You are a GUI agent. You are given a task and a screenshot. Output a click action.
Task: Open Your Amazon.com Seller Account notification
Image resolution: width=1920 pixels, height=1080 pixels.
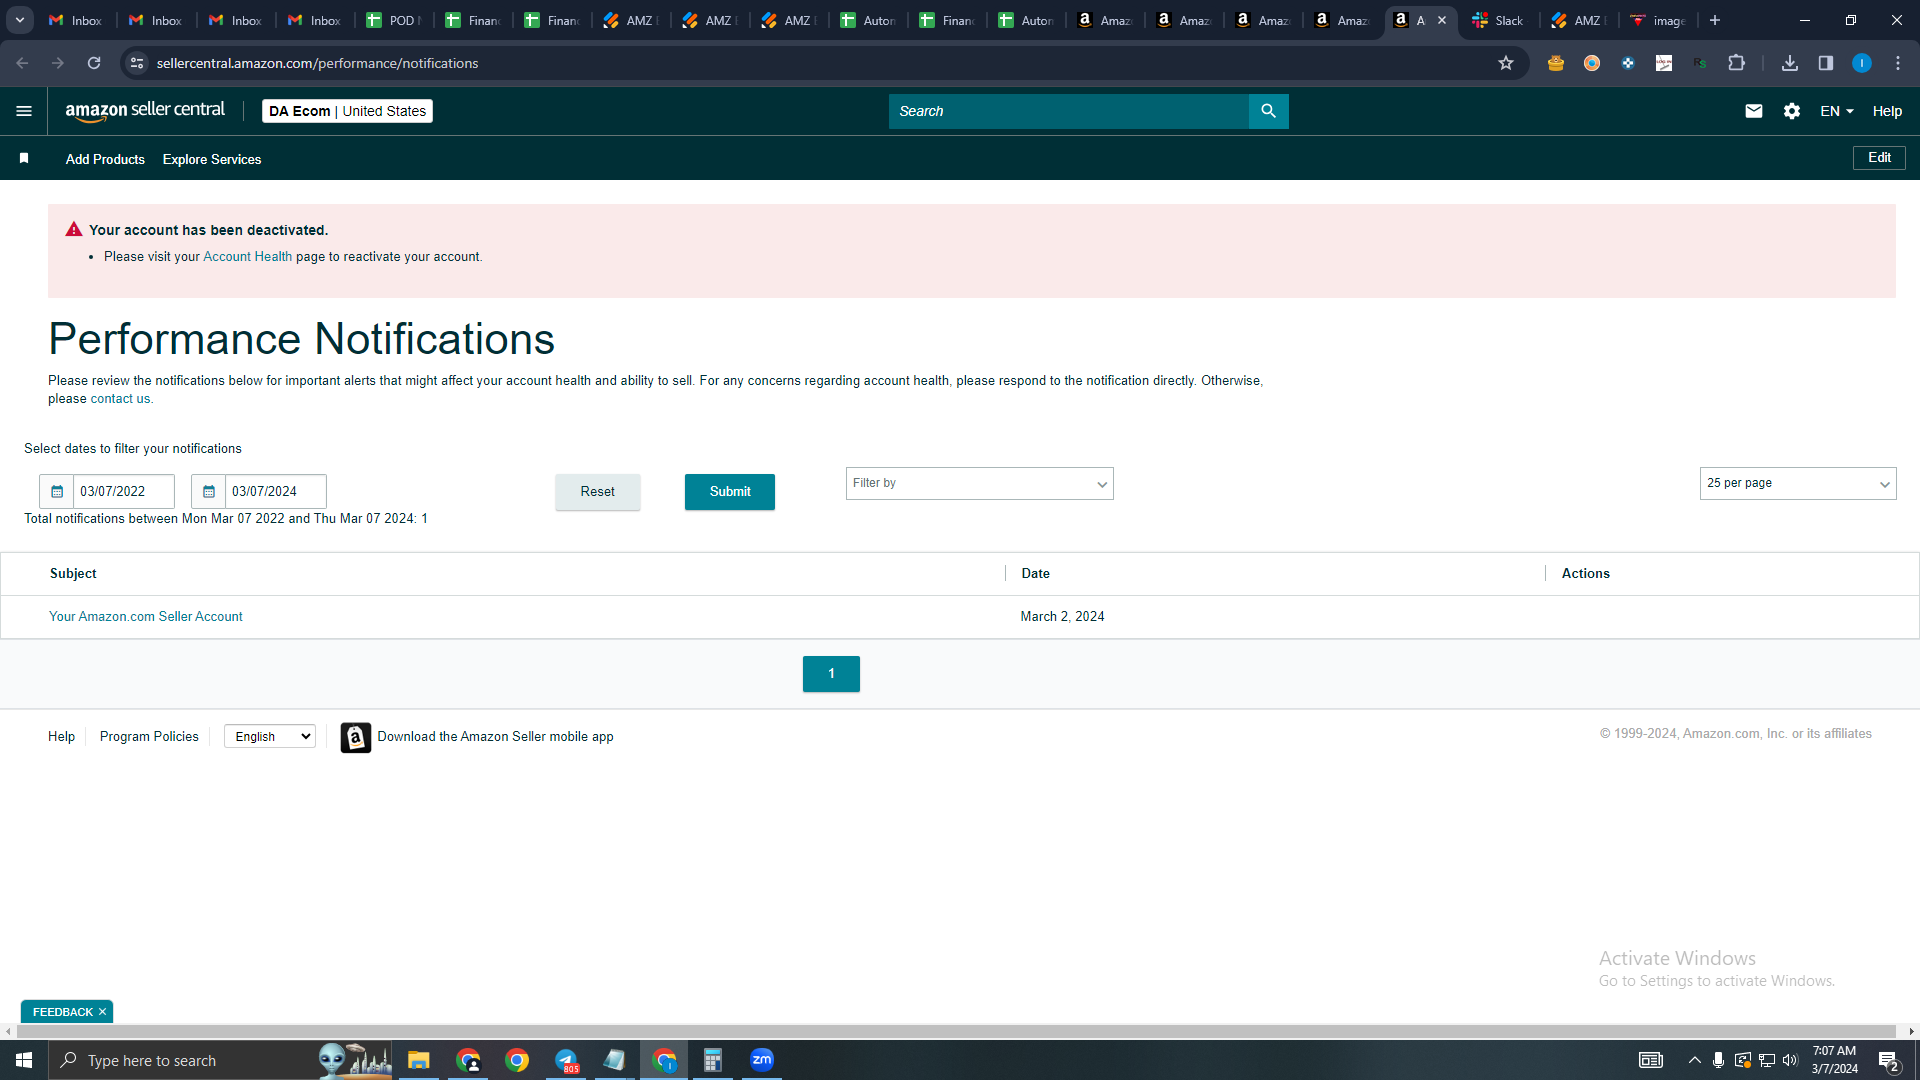[x=146, y=617]
